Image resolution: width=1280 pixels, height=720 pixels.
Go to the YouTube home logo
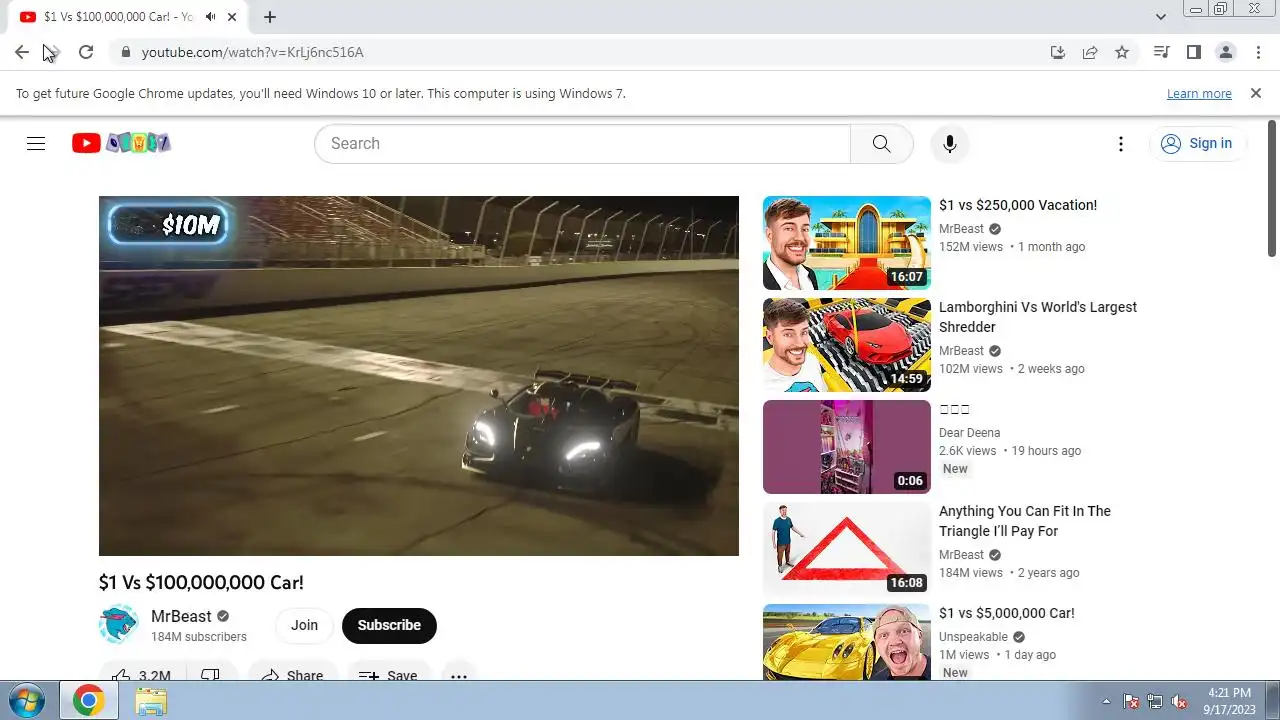tap(121, 143)
